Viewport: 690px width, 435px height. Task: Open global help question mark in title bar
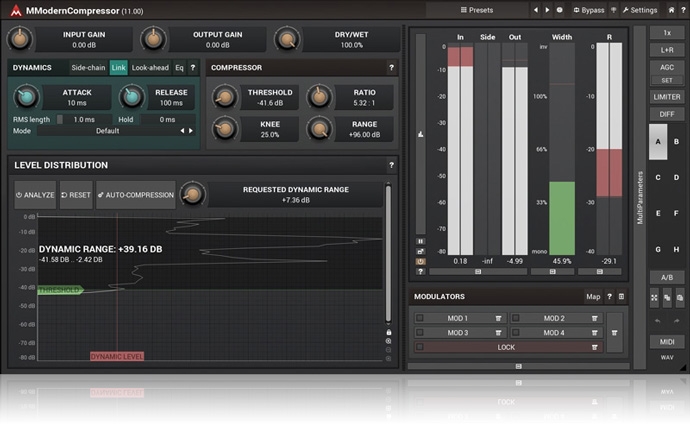click(683, 10)
